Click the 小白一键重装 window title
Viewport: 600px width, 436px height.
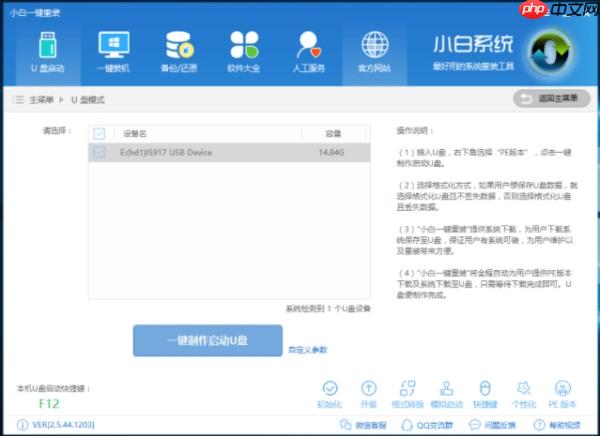[x=35, y=13]
